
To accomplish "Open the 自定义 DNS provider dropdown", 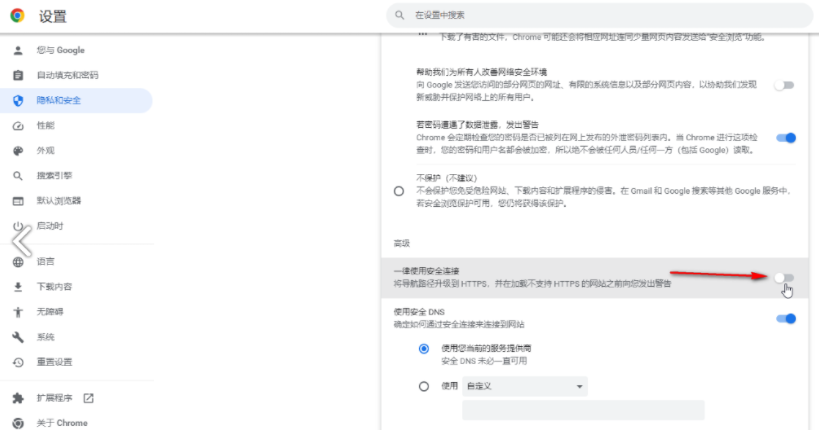I will pyautogui.click(x=525, y=386).
